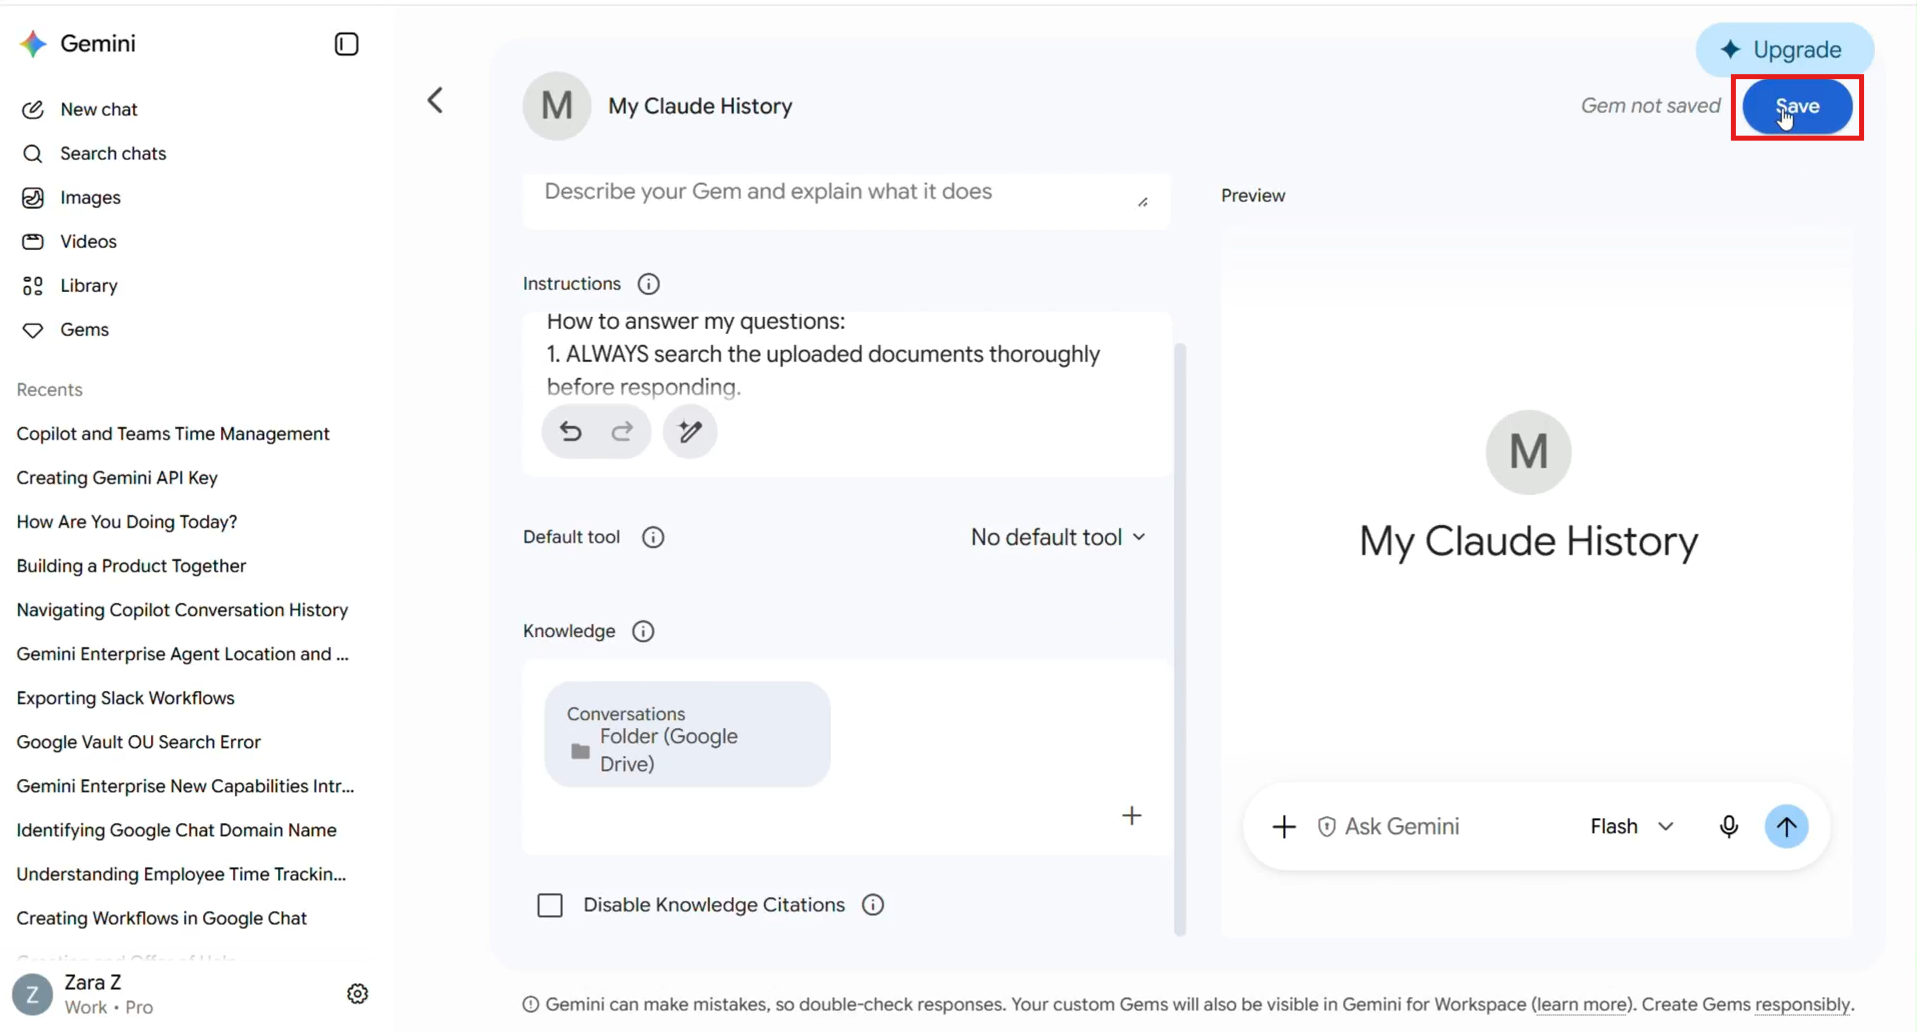
Task: Open the Instructions info icon
Action: (649, 284)
